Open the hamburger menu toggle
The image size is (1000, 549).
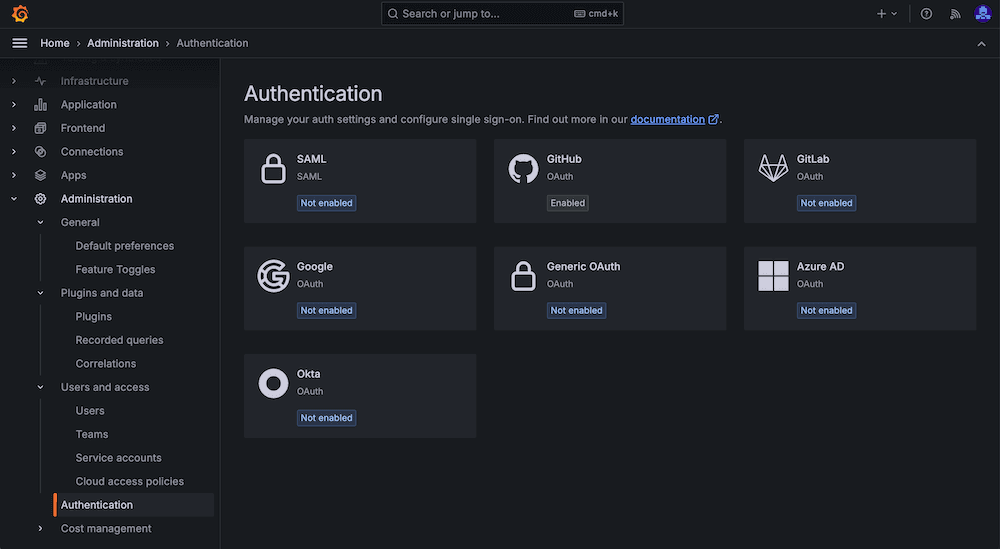[x=20, y=43]
